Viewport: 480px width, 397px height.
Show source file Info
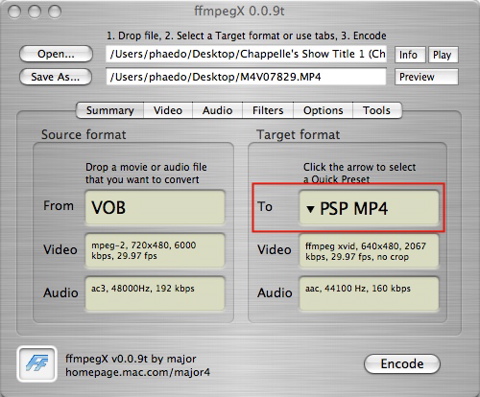(x=410, y=55)
